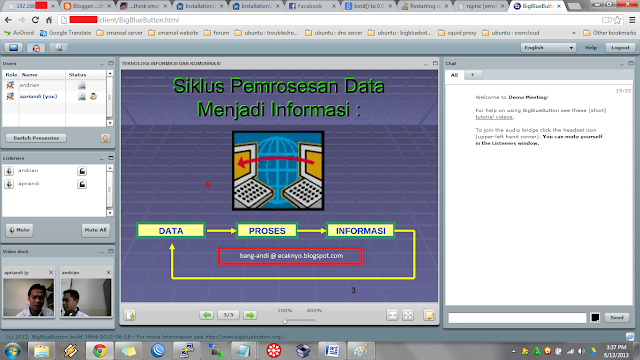Mute apriandi's microphone in Listeners

(9, 184)
